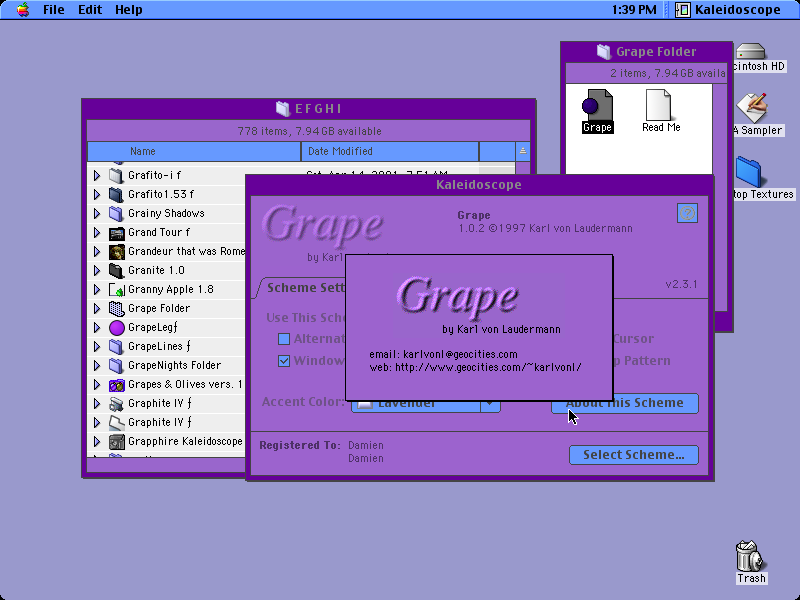Expand the Granny Apple 1.8 item
The height and width of the screenshot is (600, 800).
point(97,289)
